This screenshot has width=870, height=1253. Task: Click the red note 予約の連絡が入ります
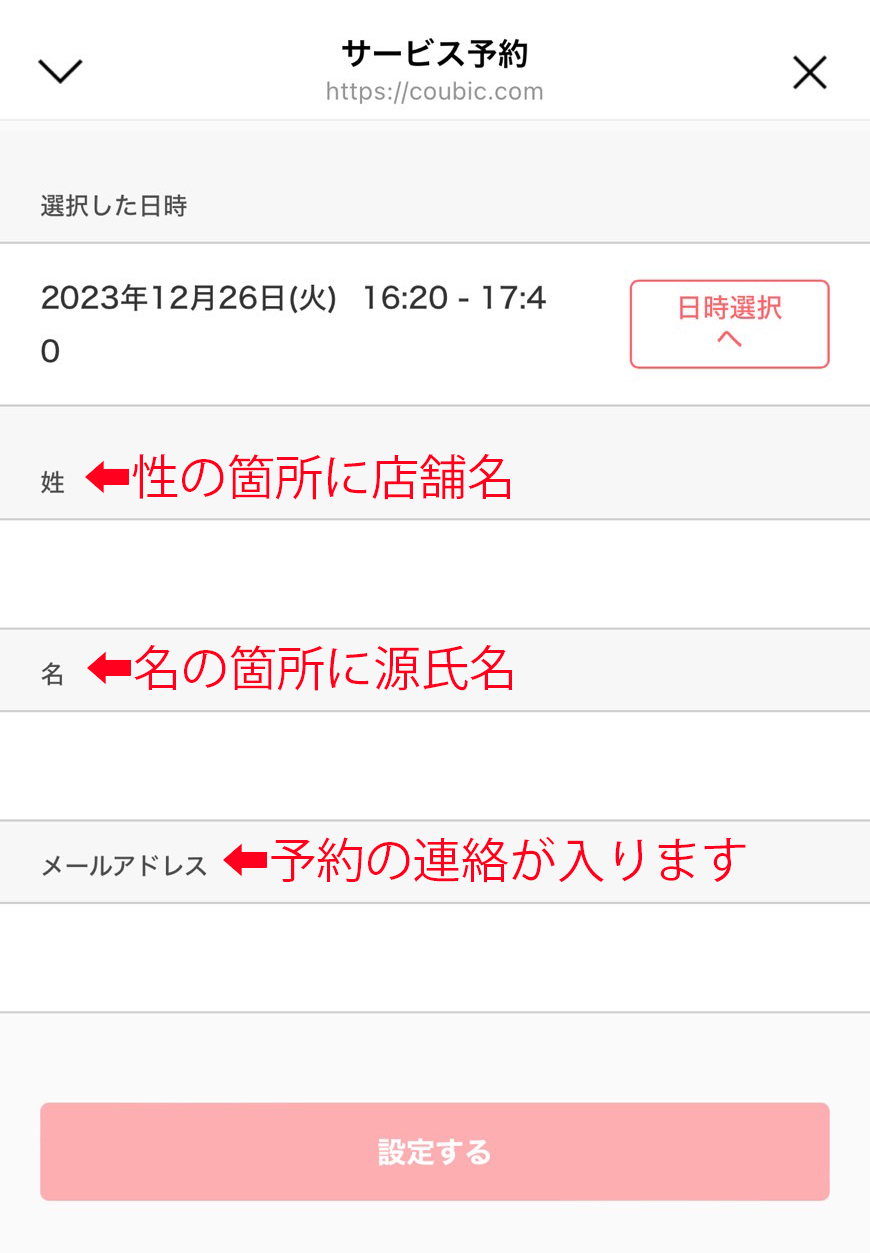tap(510, 860)
